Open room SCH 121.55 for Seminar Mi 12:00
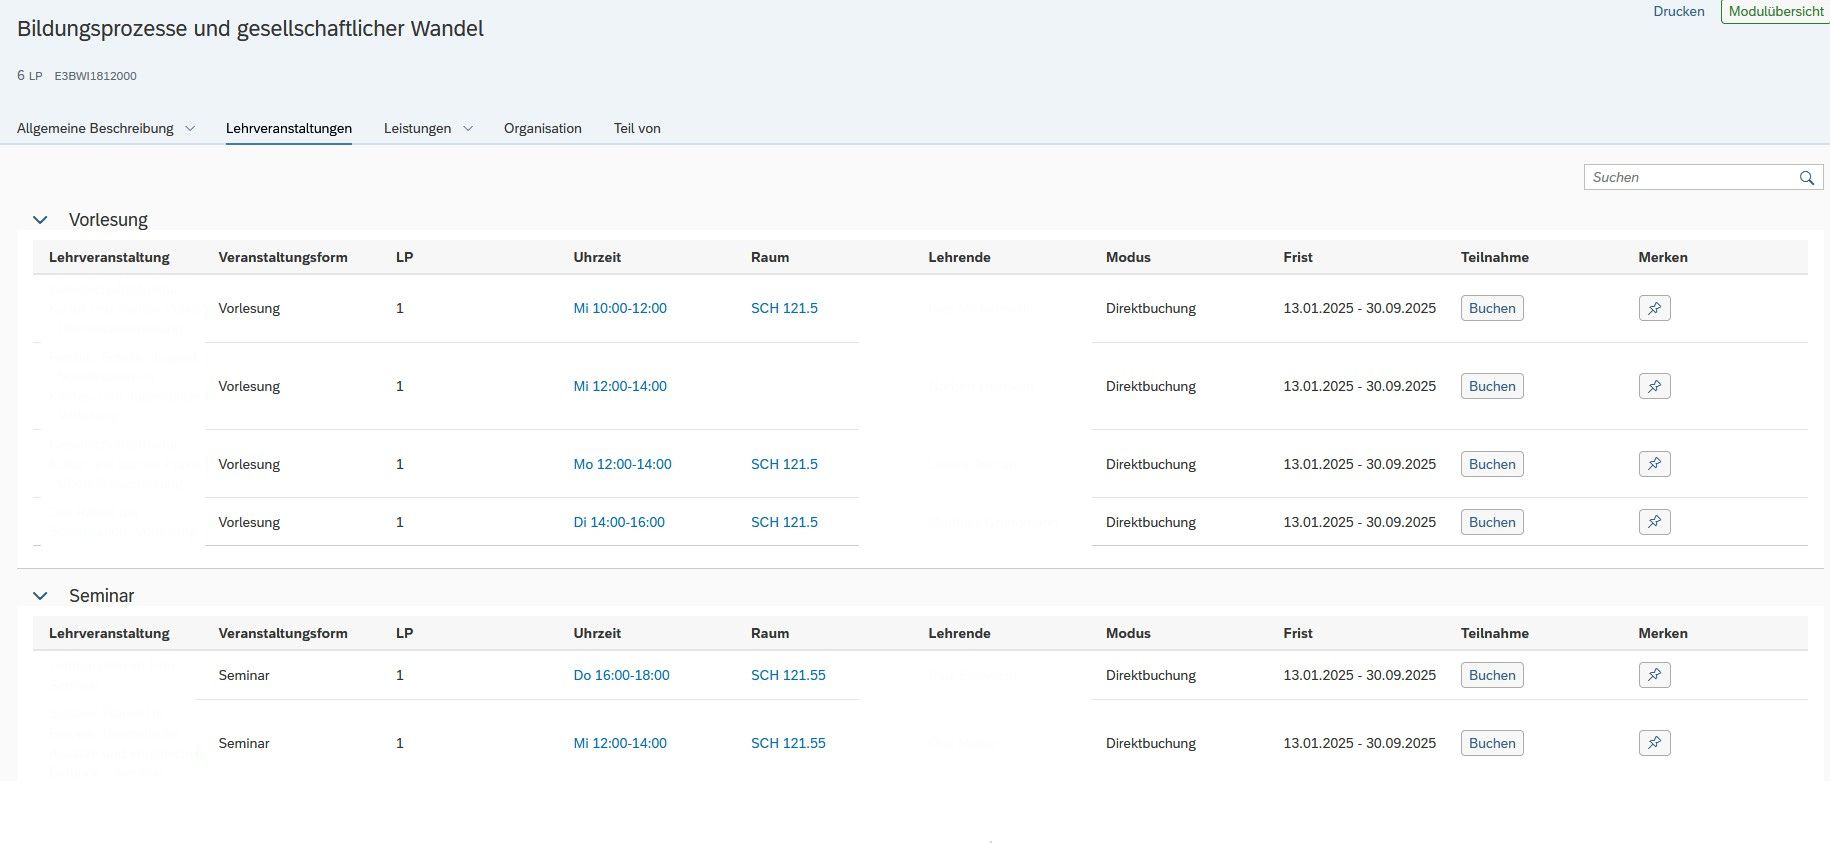 click(788, 743)
